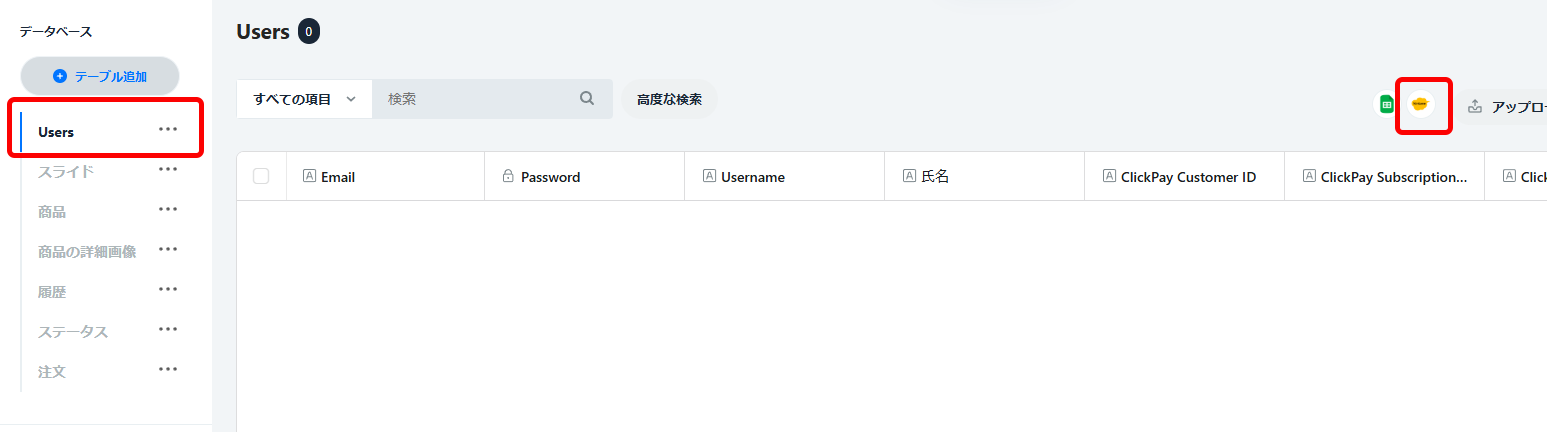Click the text-type icon beside 氏名

(x=909, y=176)
